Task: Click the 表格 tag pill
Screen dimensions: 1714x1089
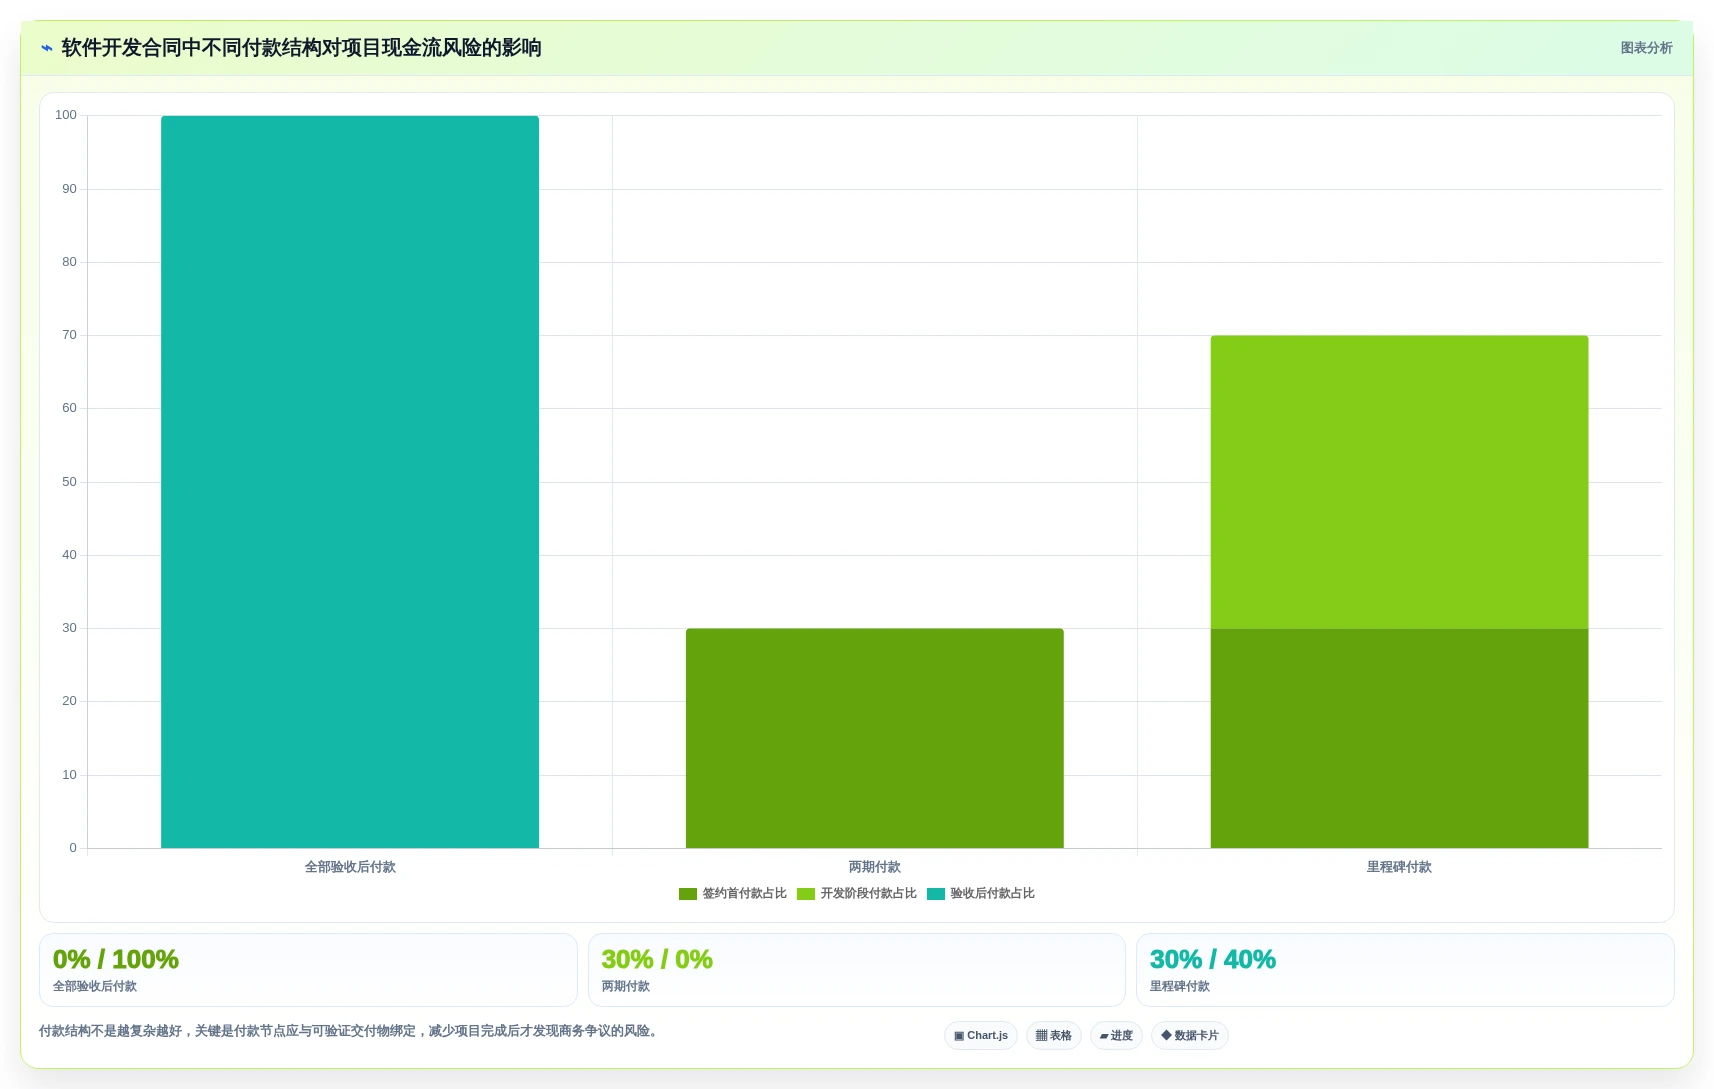Action: 1054,1036
